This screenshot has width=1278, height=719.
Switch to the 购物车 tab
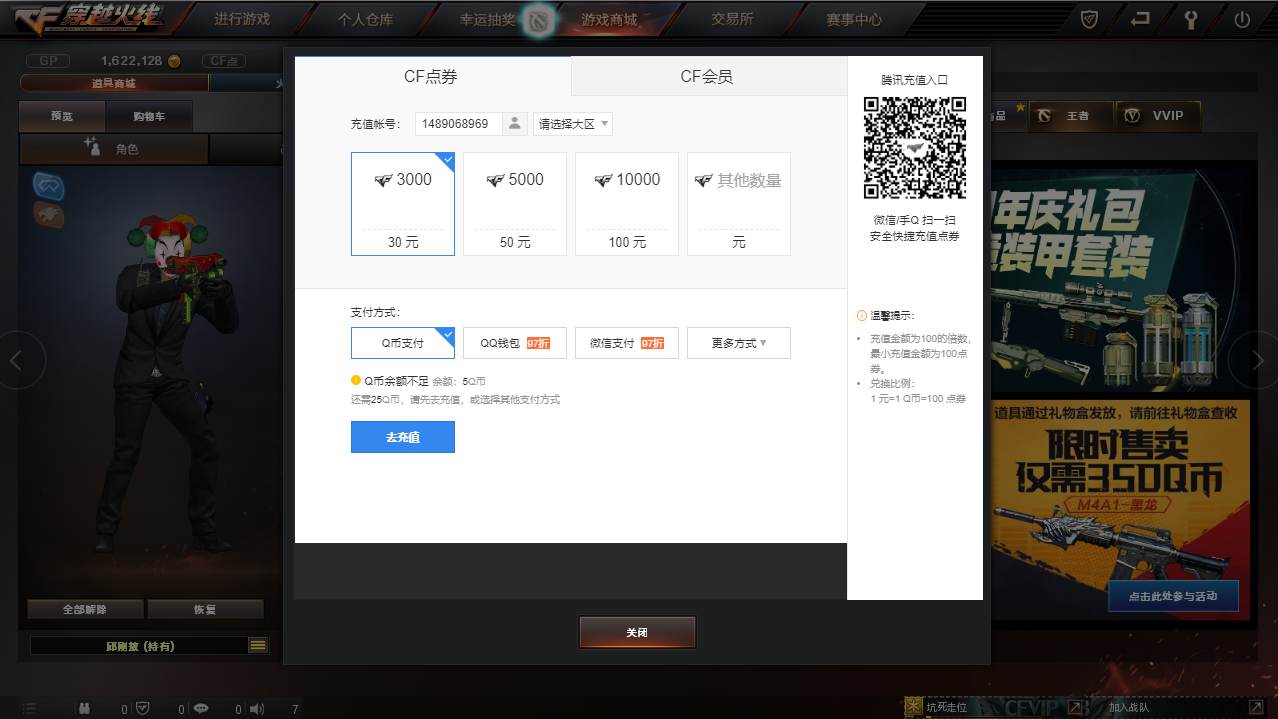149,116
